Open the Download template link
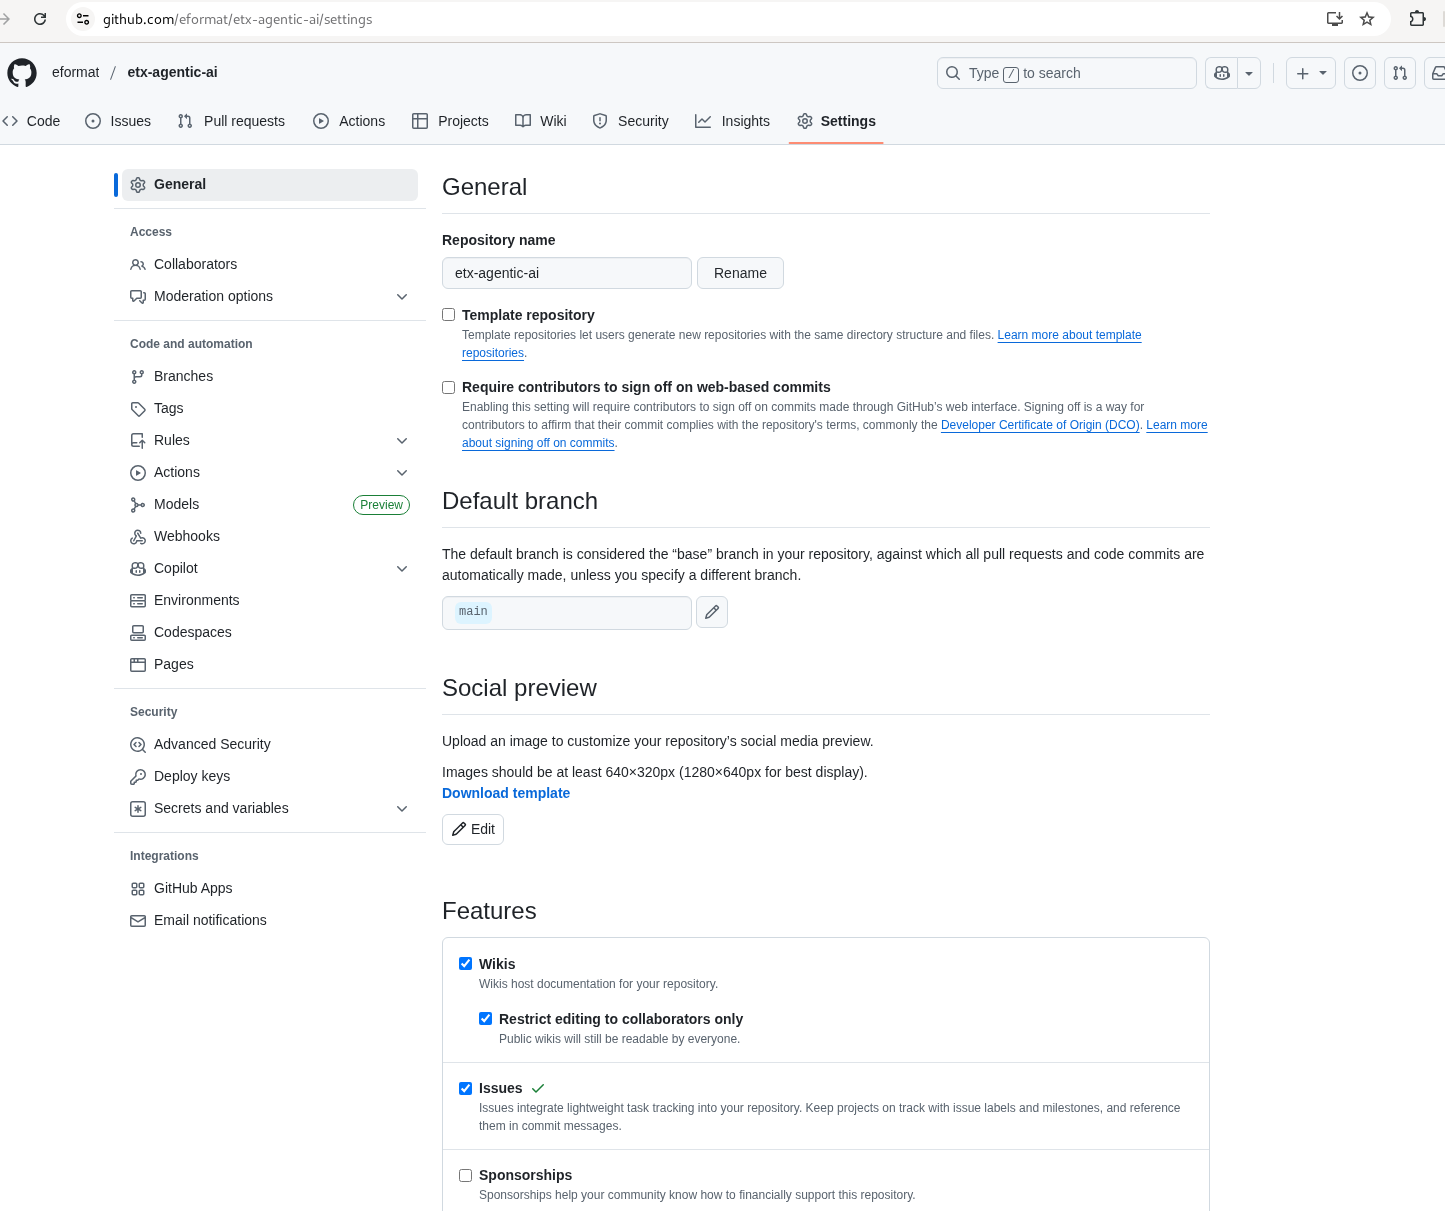Viewport: 1445px width, 1211px height. [x=506, y=793]
